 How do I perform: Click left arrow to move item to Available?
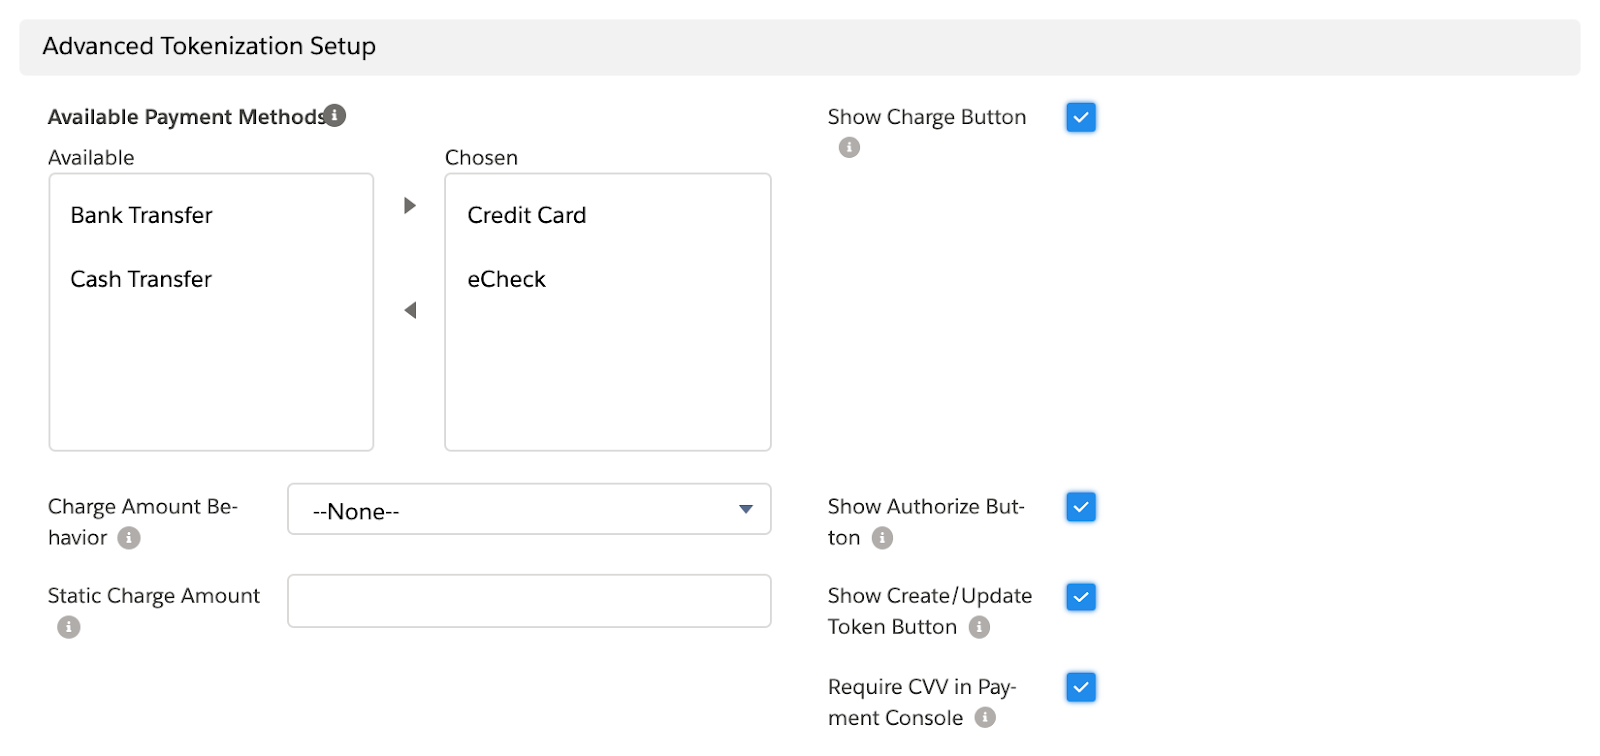tap(409, 311)
